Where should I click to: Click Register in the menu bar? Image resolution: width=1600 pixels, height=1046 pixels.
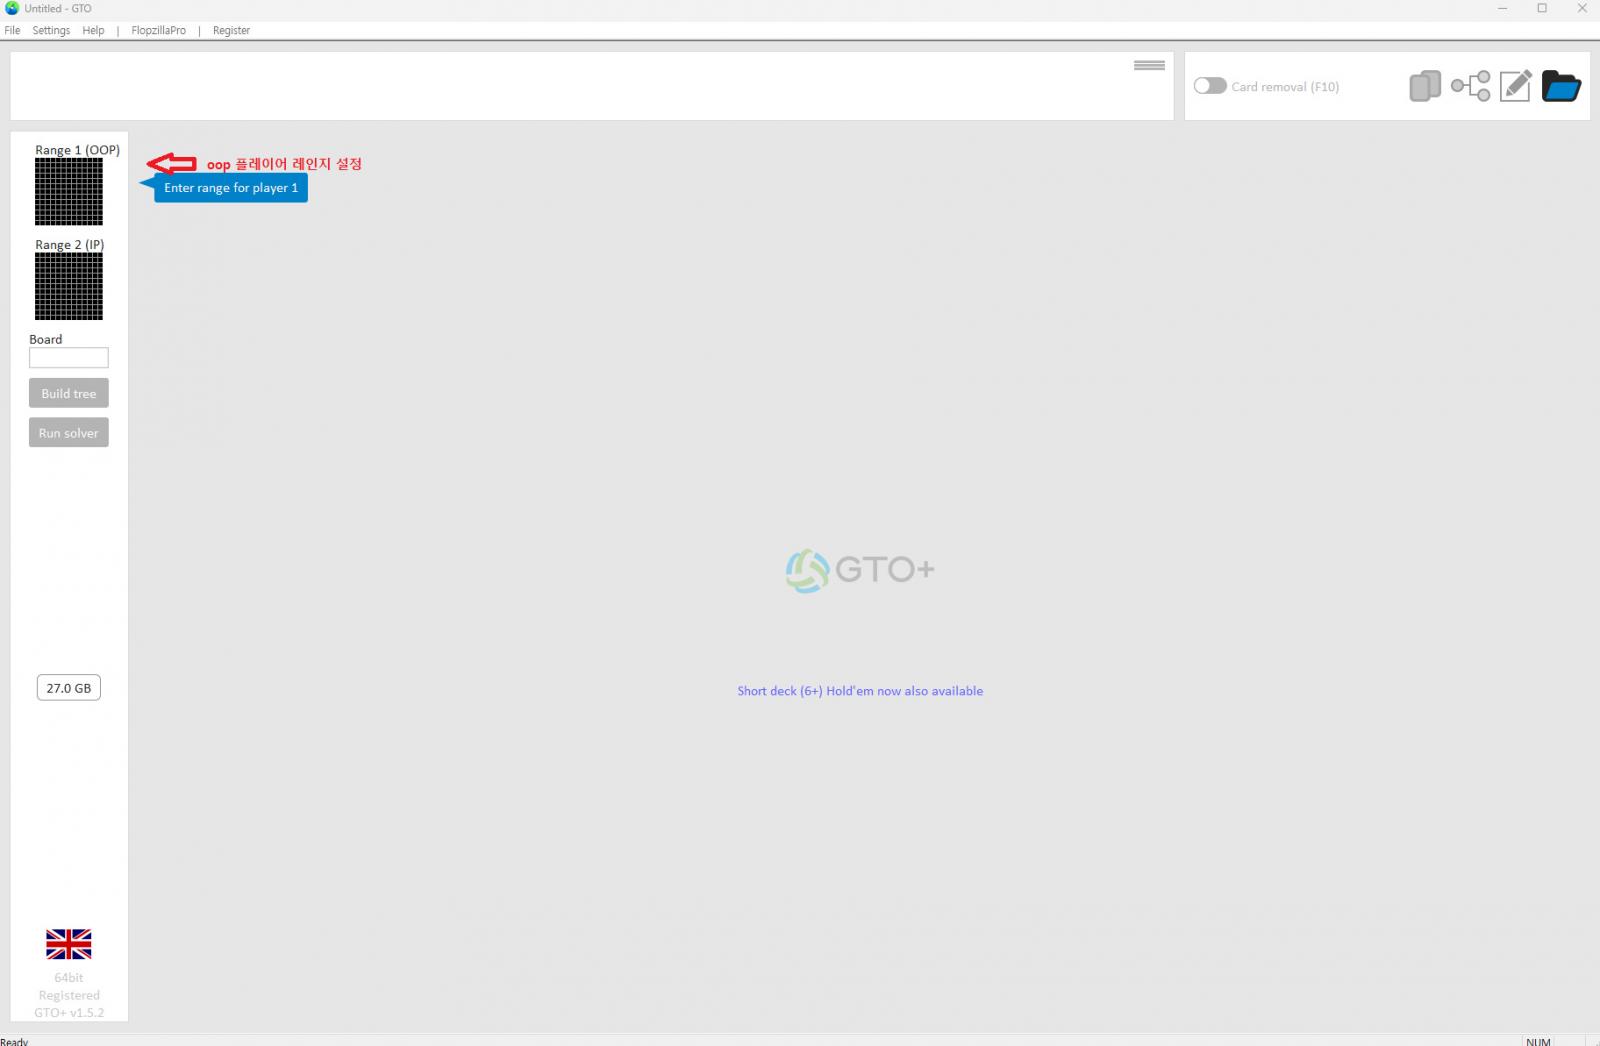pos(231,31)
